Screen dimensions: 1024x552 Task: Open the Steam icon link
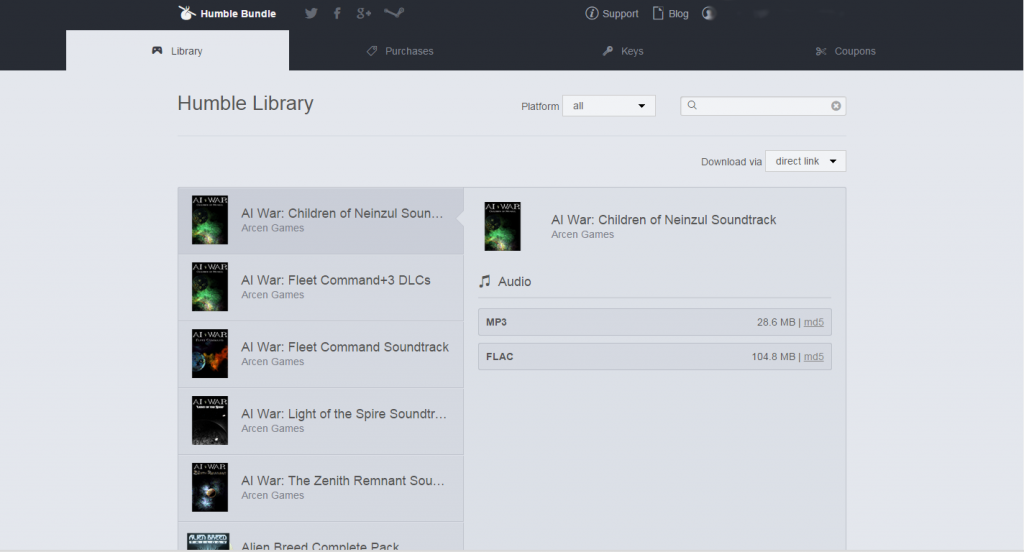pyautogui.click(x=394, y=12)
